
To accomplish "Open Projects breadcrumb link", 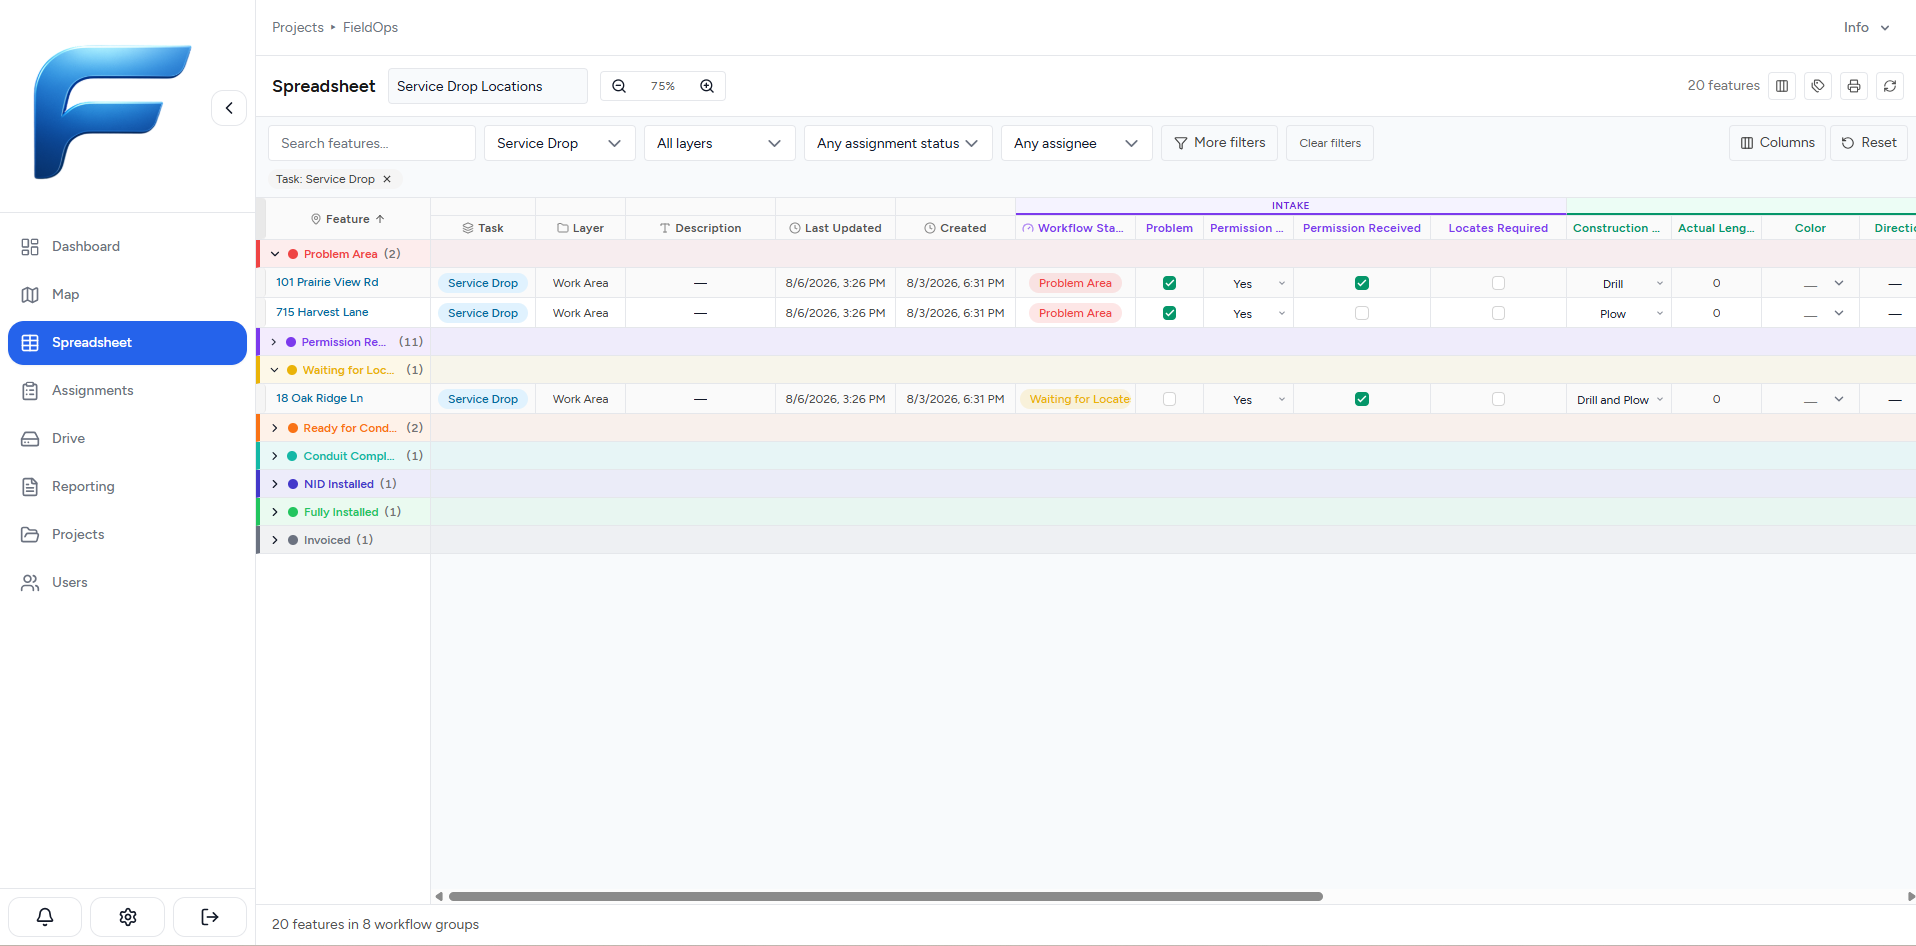I will [298, 27].
